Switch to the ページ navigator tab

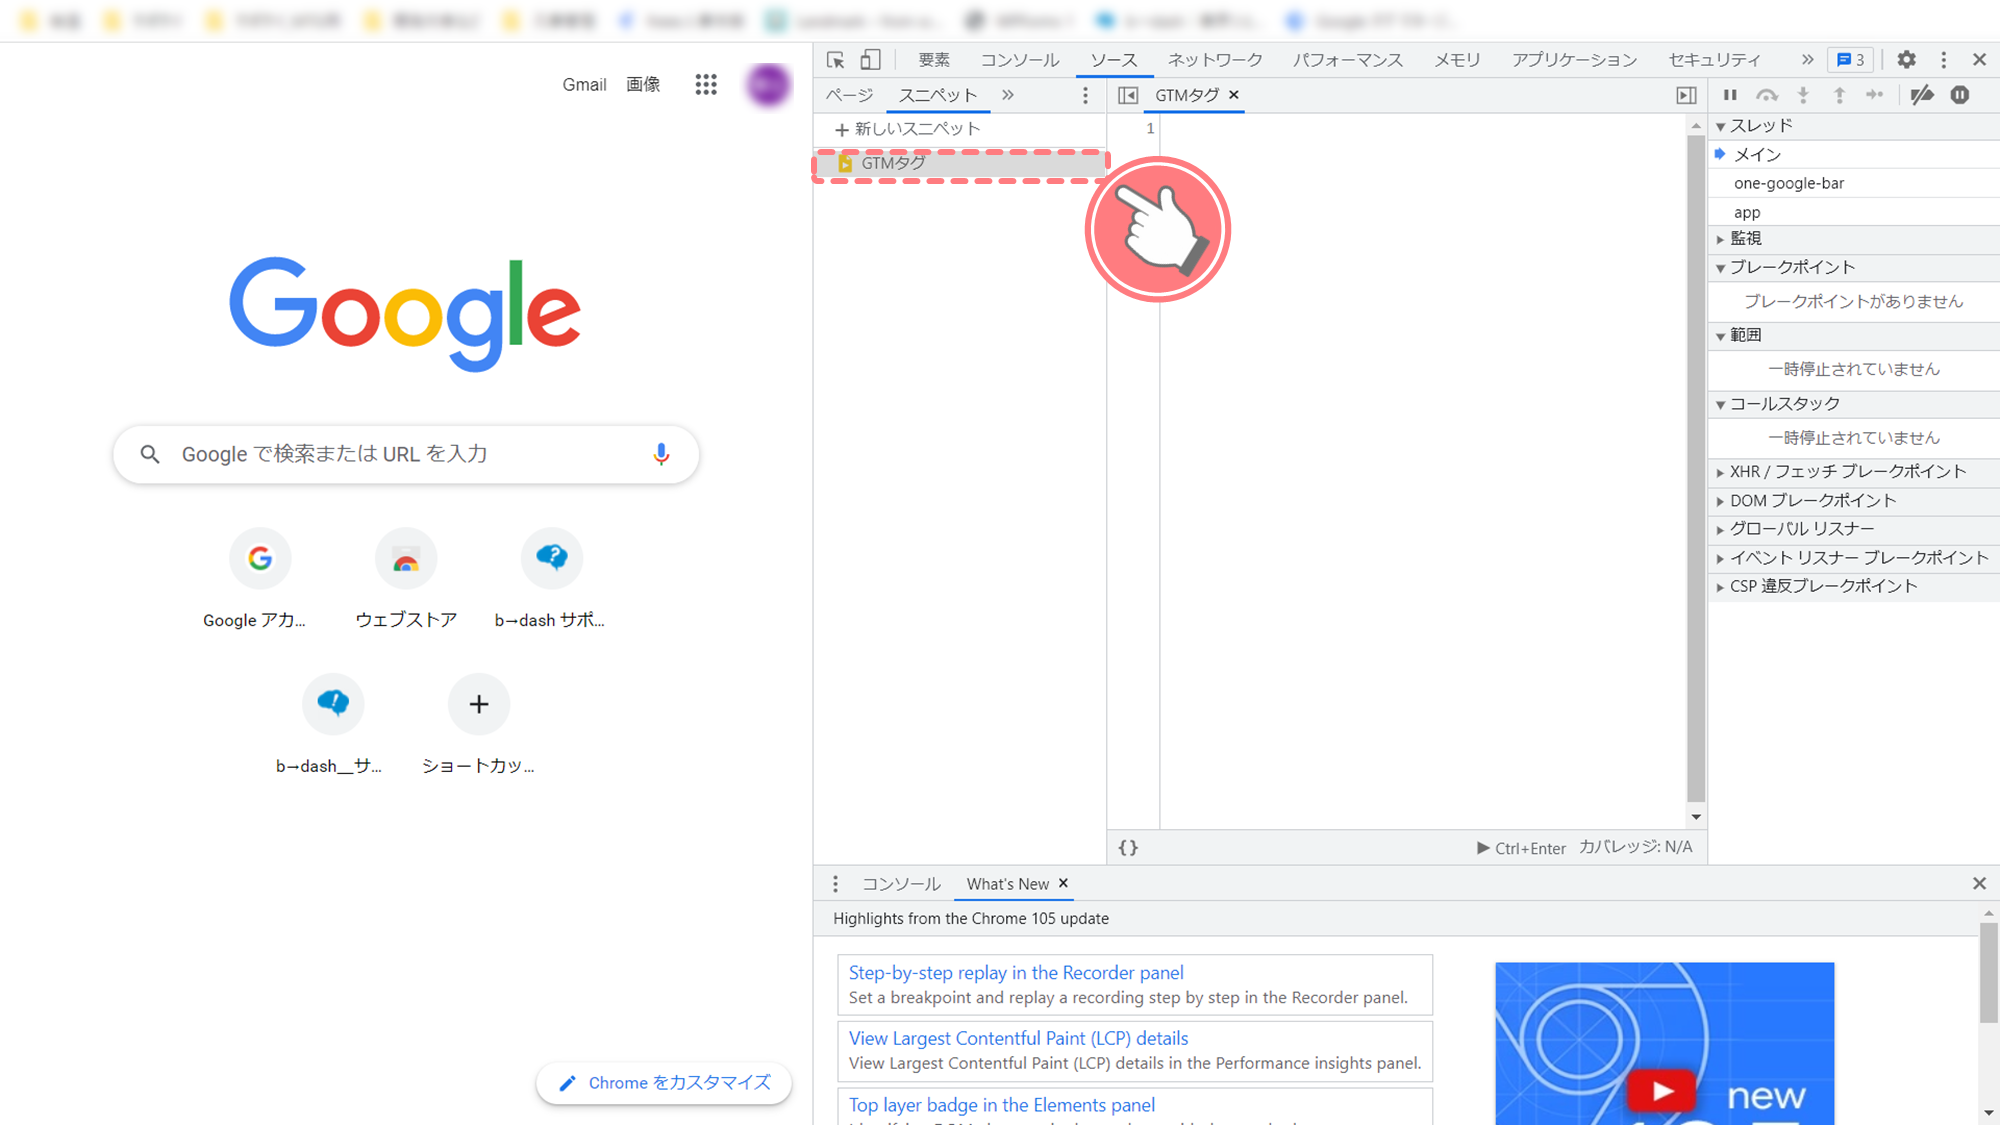click(849, 95)
